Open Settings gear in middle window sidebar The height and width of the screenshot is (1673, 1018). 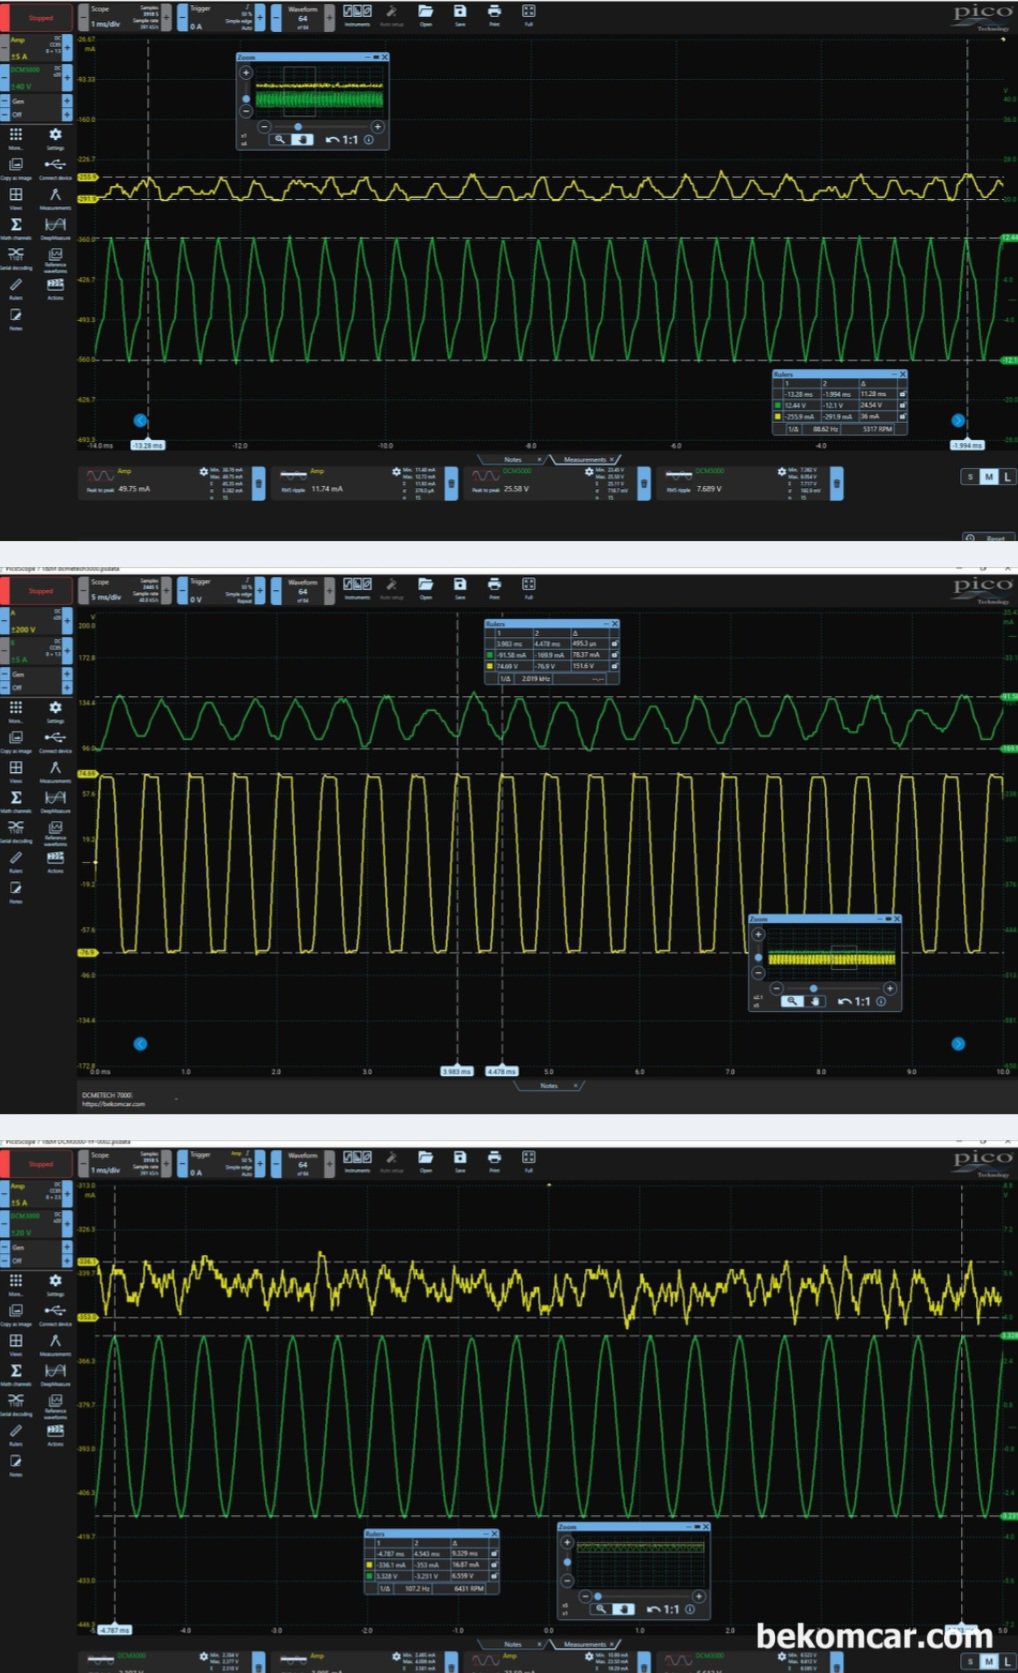pyautogui.click(x=55, y=707)
